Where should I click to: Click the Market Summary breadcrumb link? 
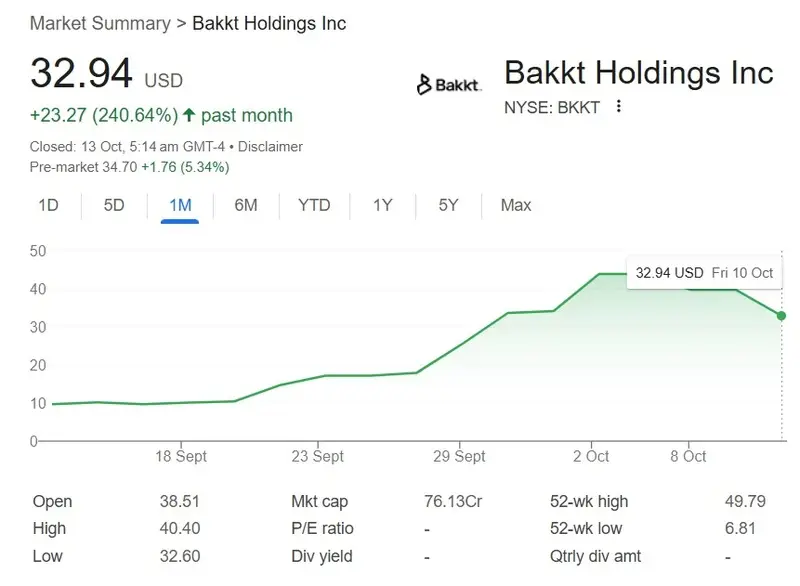97,23
